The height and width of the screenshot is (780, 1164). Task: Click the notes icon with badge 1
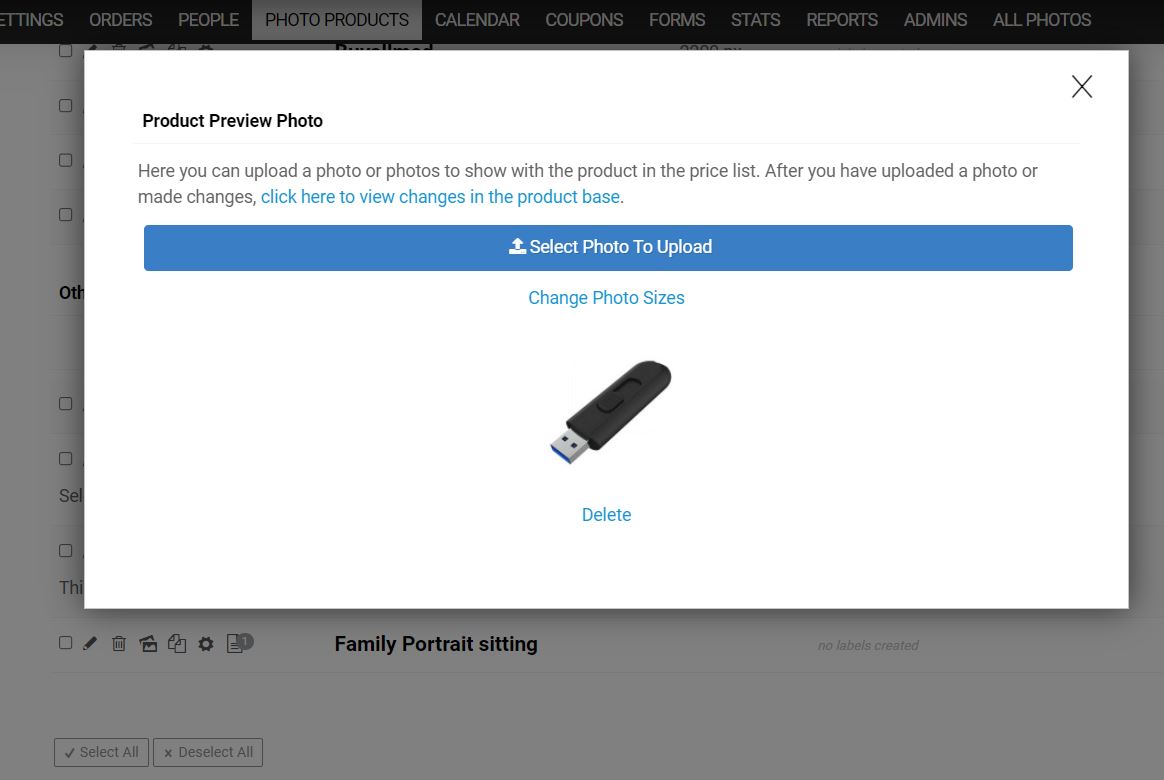(240, 643)
